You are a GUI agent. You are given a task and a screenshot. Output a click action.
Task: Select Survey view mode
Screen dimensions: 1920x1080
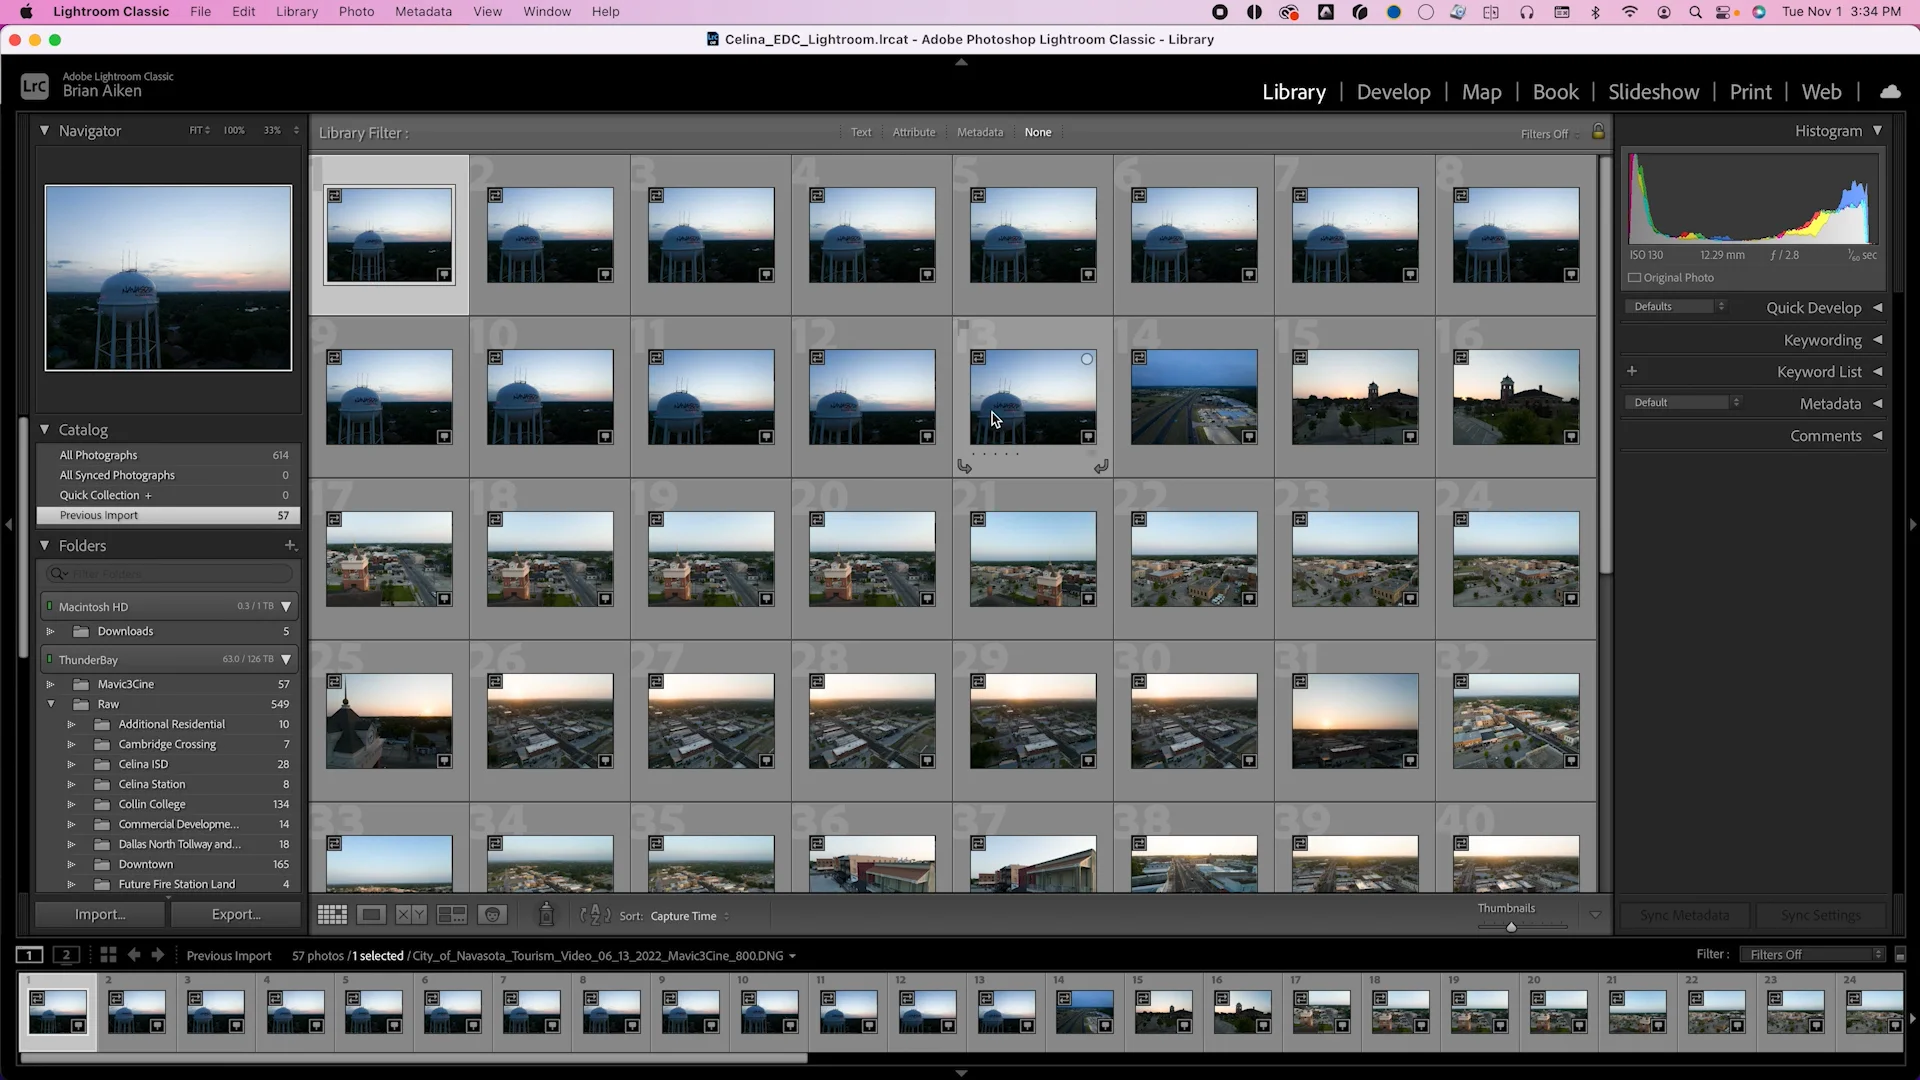click(452, 914)
